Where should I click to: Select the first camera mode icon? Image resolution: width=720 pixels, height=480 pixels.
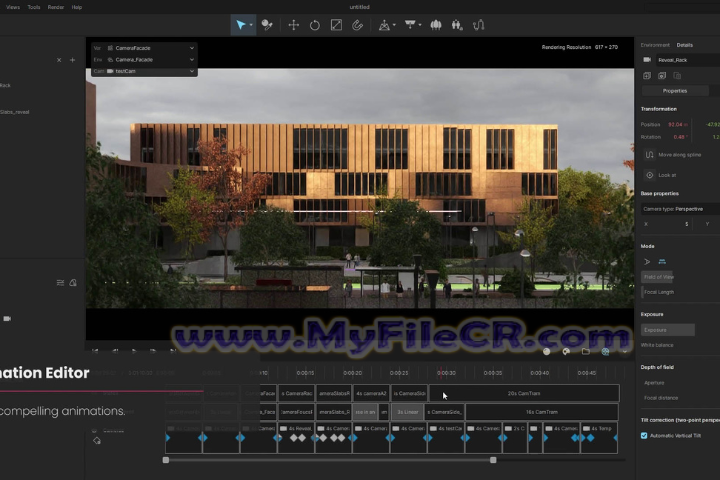coord(647,261)
